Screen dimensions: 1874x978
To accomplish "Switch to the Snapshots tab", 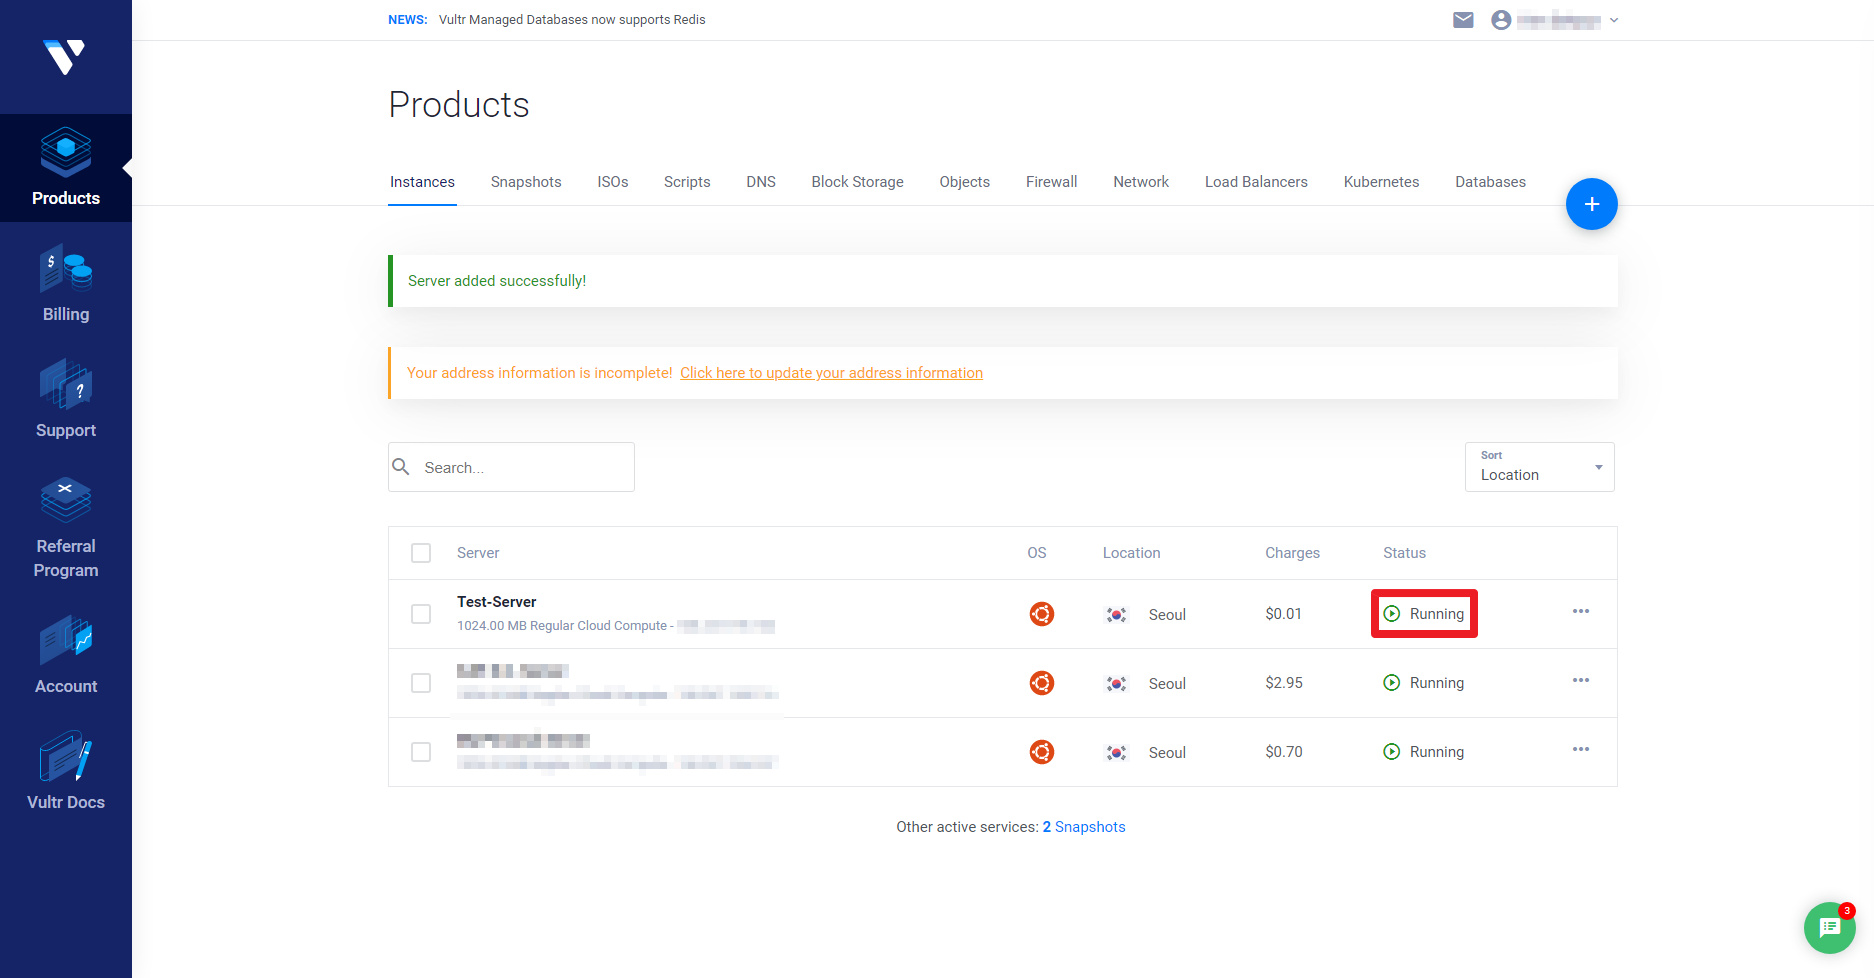I will [x=526, y=182].
